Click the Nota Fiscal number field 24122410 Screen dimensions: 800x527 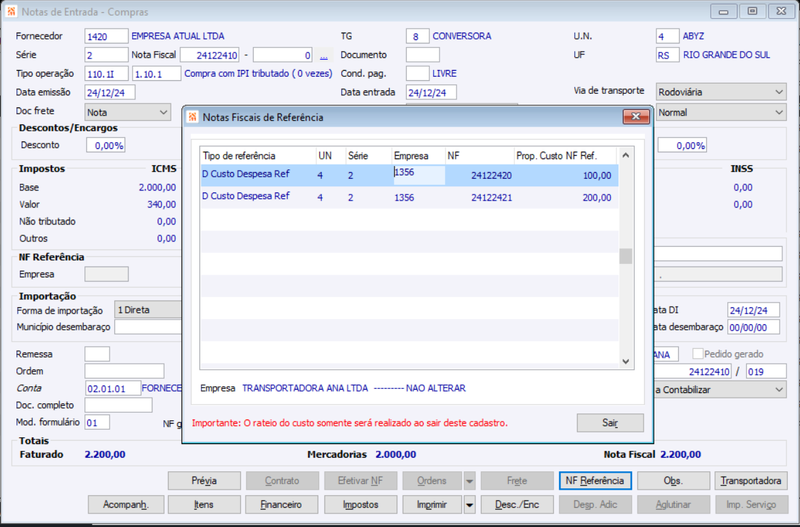tap(210, 55)
